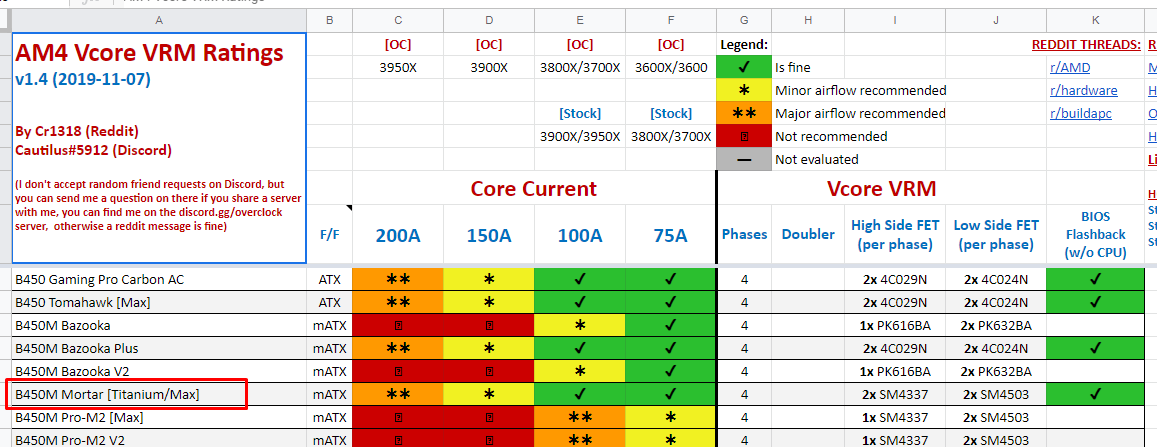
Task: Open the r/AMD reddit thread link
Action: click(x=1069, y=68)
